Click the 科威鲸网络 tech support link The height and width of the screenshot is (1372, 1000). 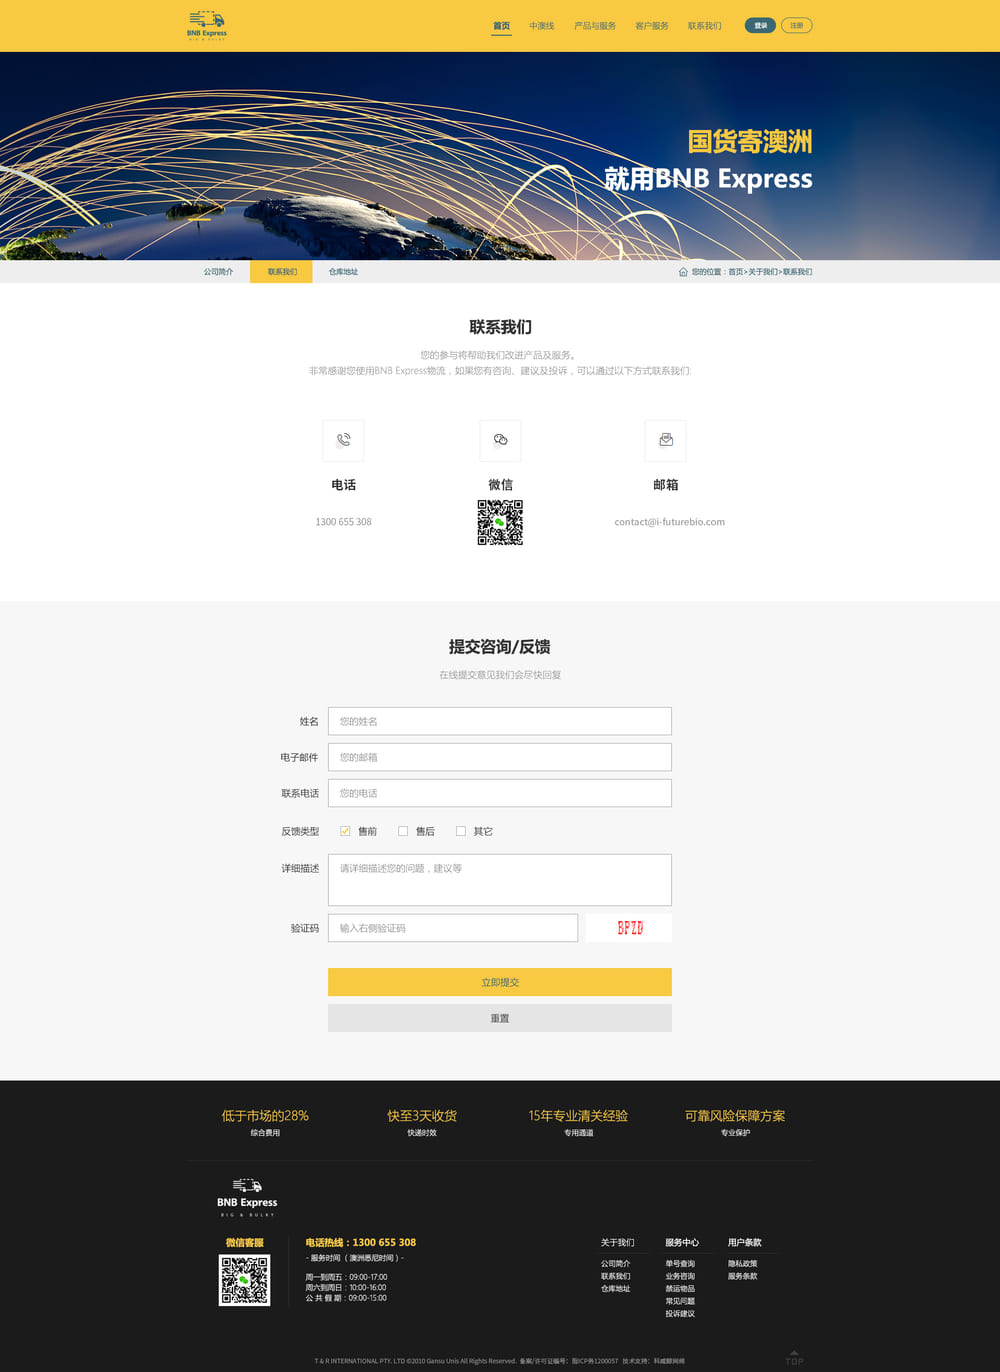coord(669,1361)
